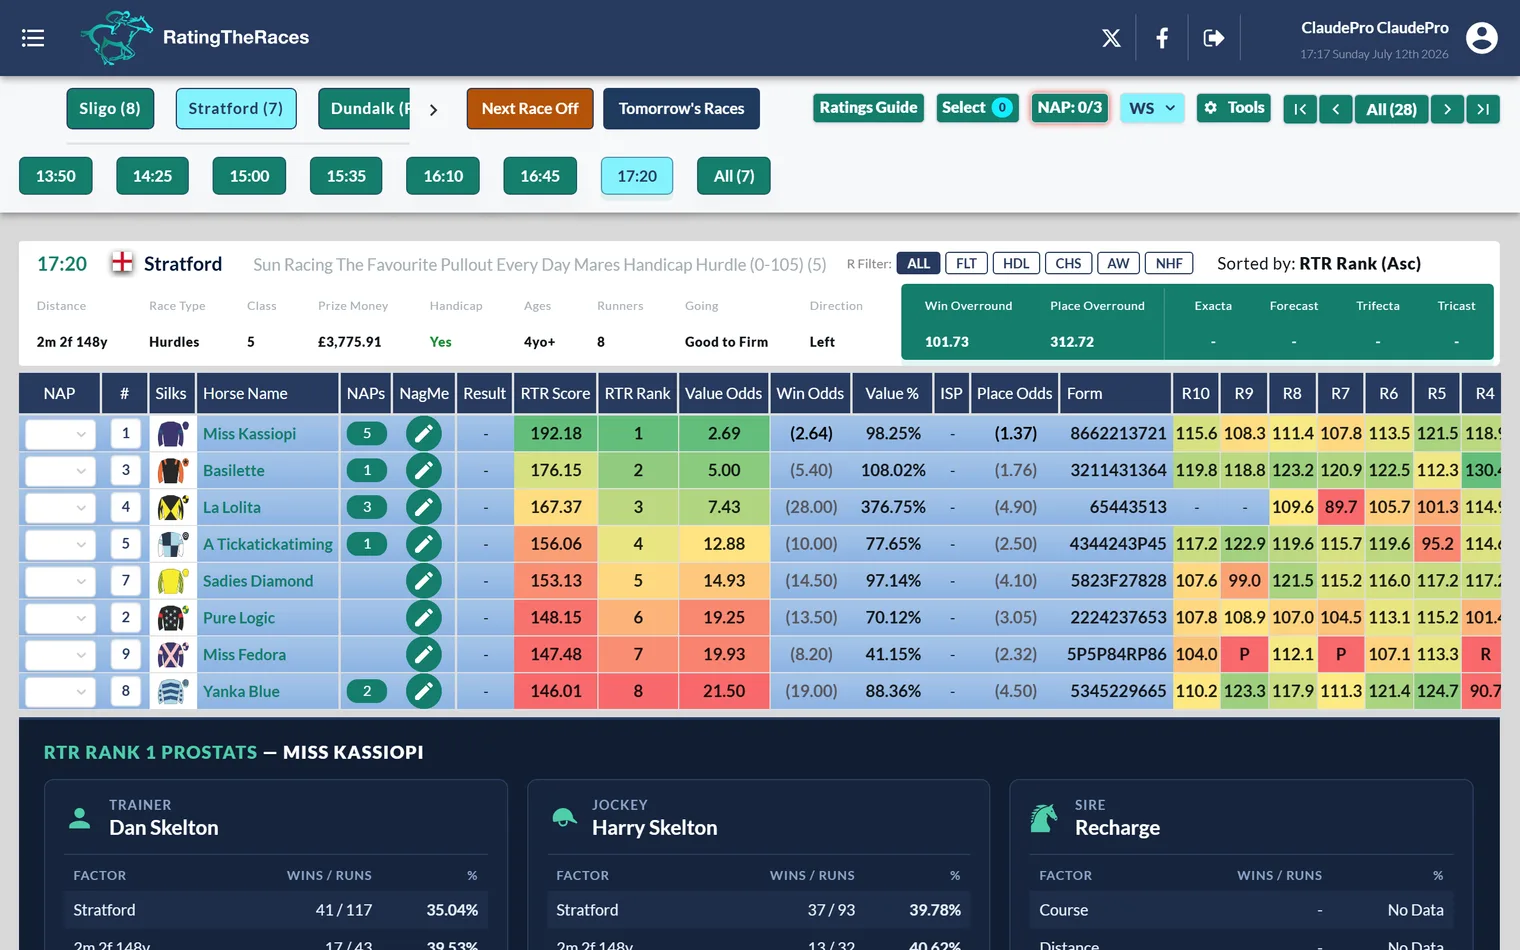
Task: Jump to last race arrow icon
Action: click(x=1483, y=109)
